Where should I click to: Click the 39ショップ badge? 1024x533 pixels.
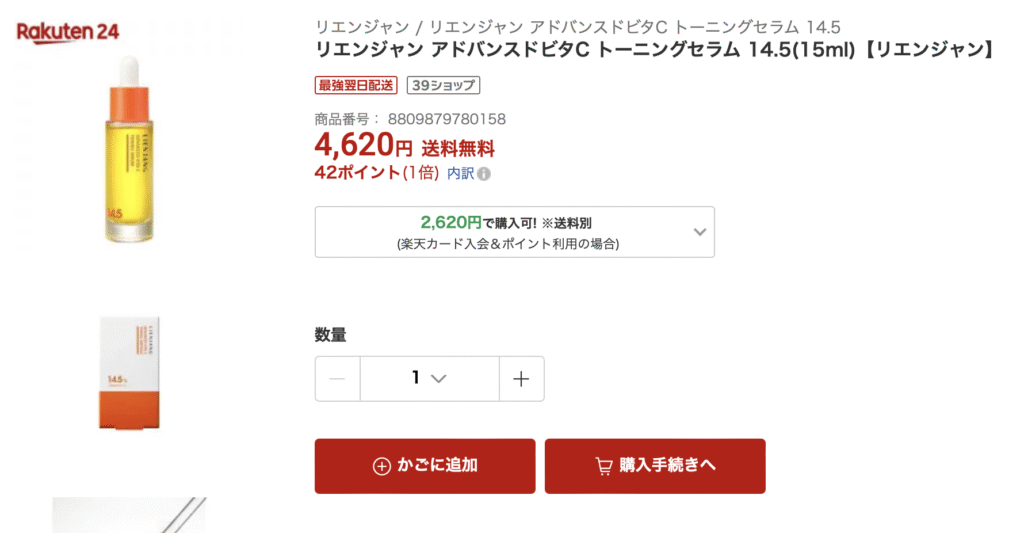pyautogui.click(x=443, y=85)
